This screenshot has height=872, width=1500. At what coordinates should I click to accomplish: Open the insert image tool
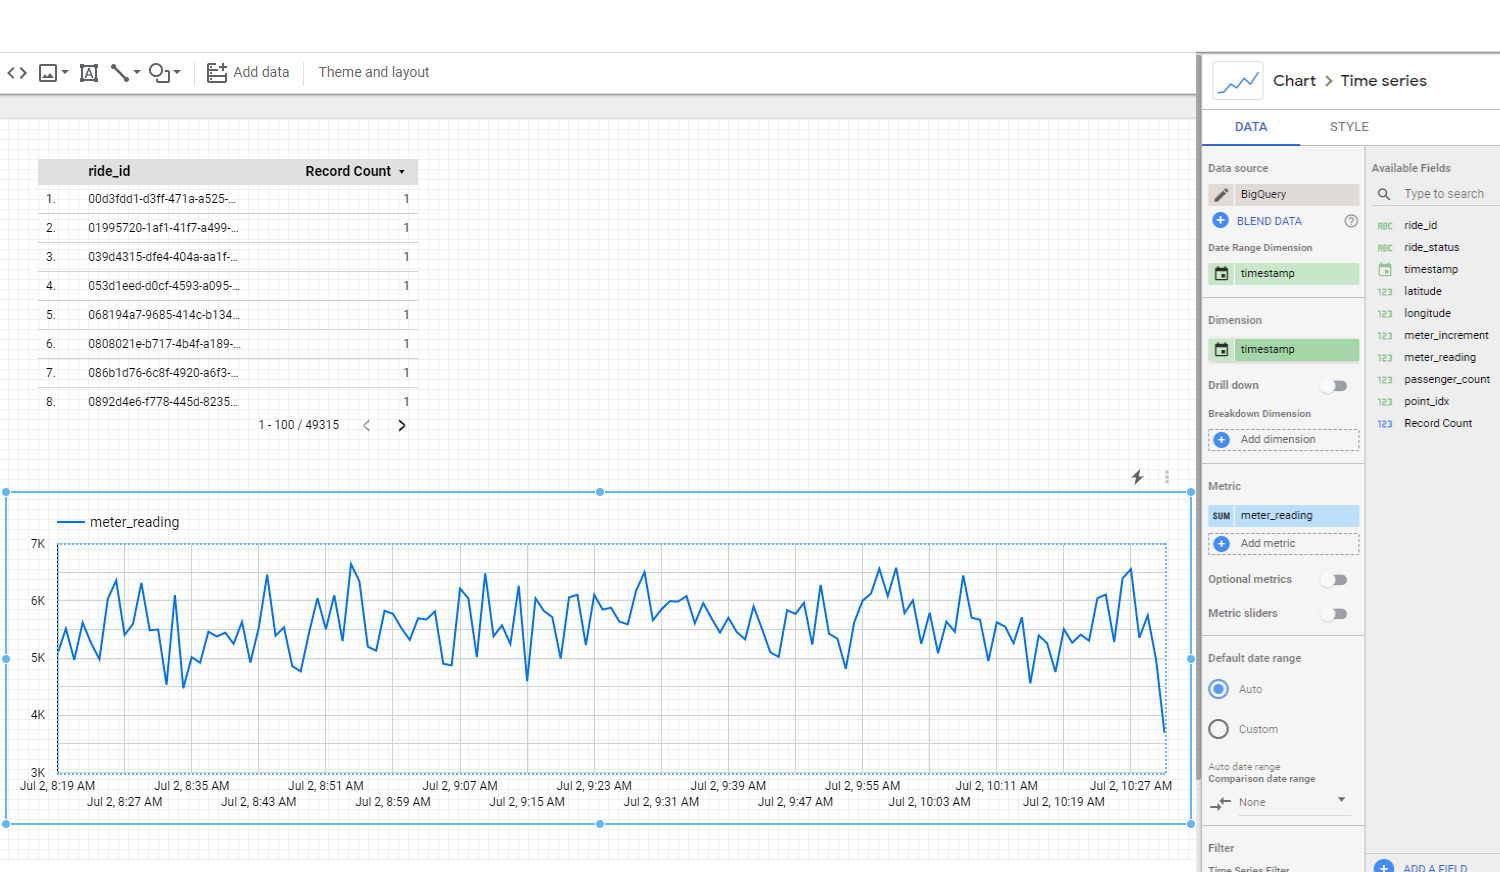47,73
